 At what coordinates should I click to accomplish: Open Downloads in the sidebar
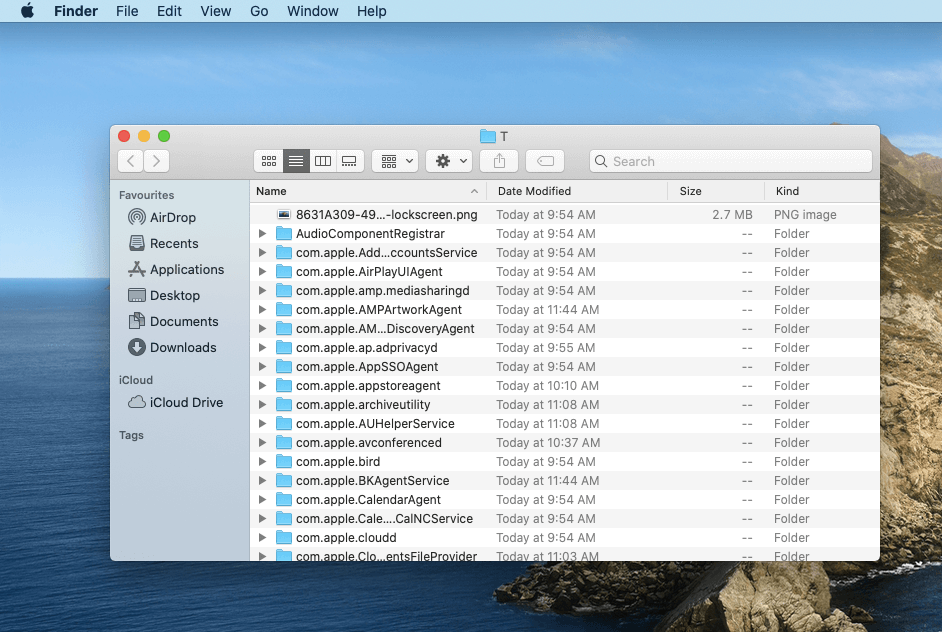[172, 347]
